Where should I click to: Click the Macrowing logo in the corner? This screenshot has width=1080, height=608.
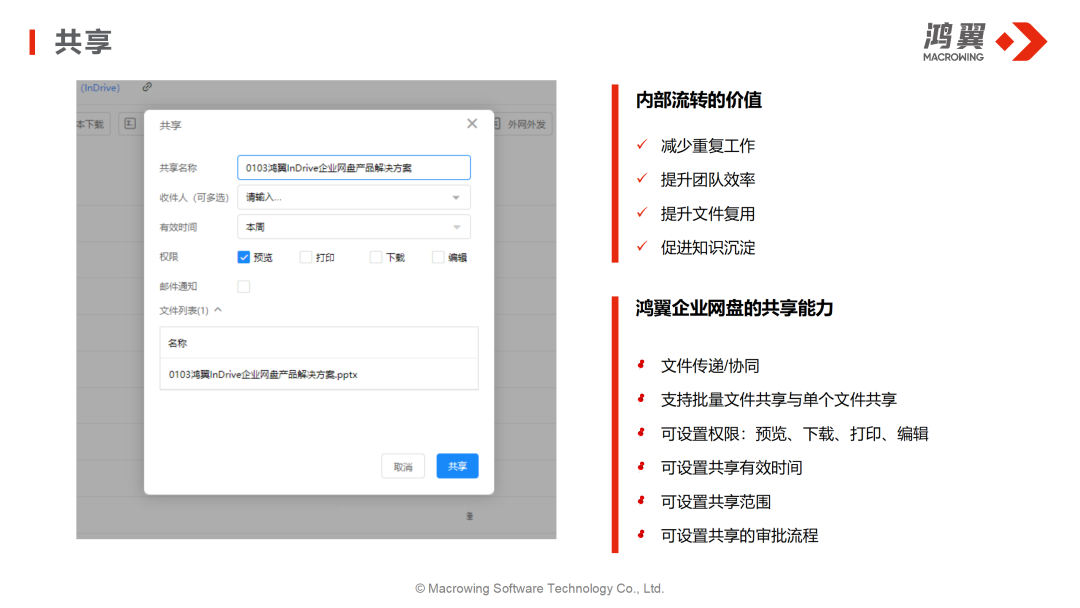pos(985,41)
